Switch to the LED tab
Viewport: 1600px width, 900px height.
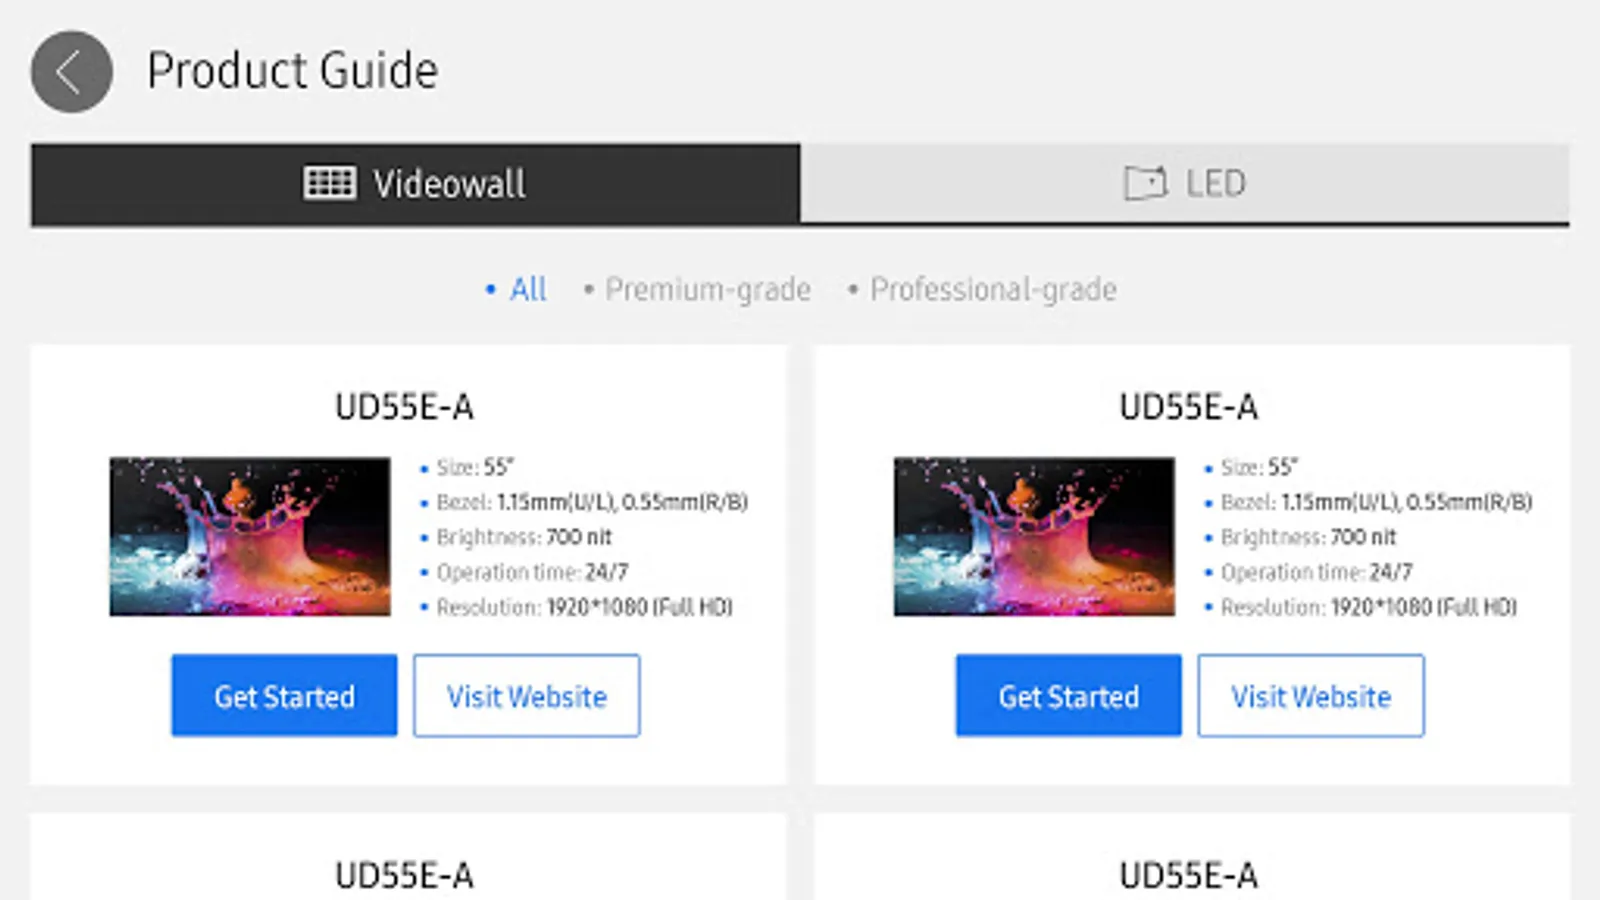[x=1185, y=184]
